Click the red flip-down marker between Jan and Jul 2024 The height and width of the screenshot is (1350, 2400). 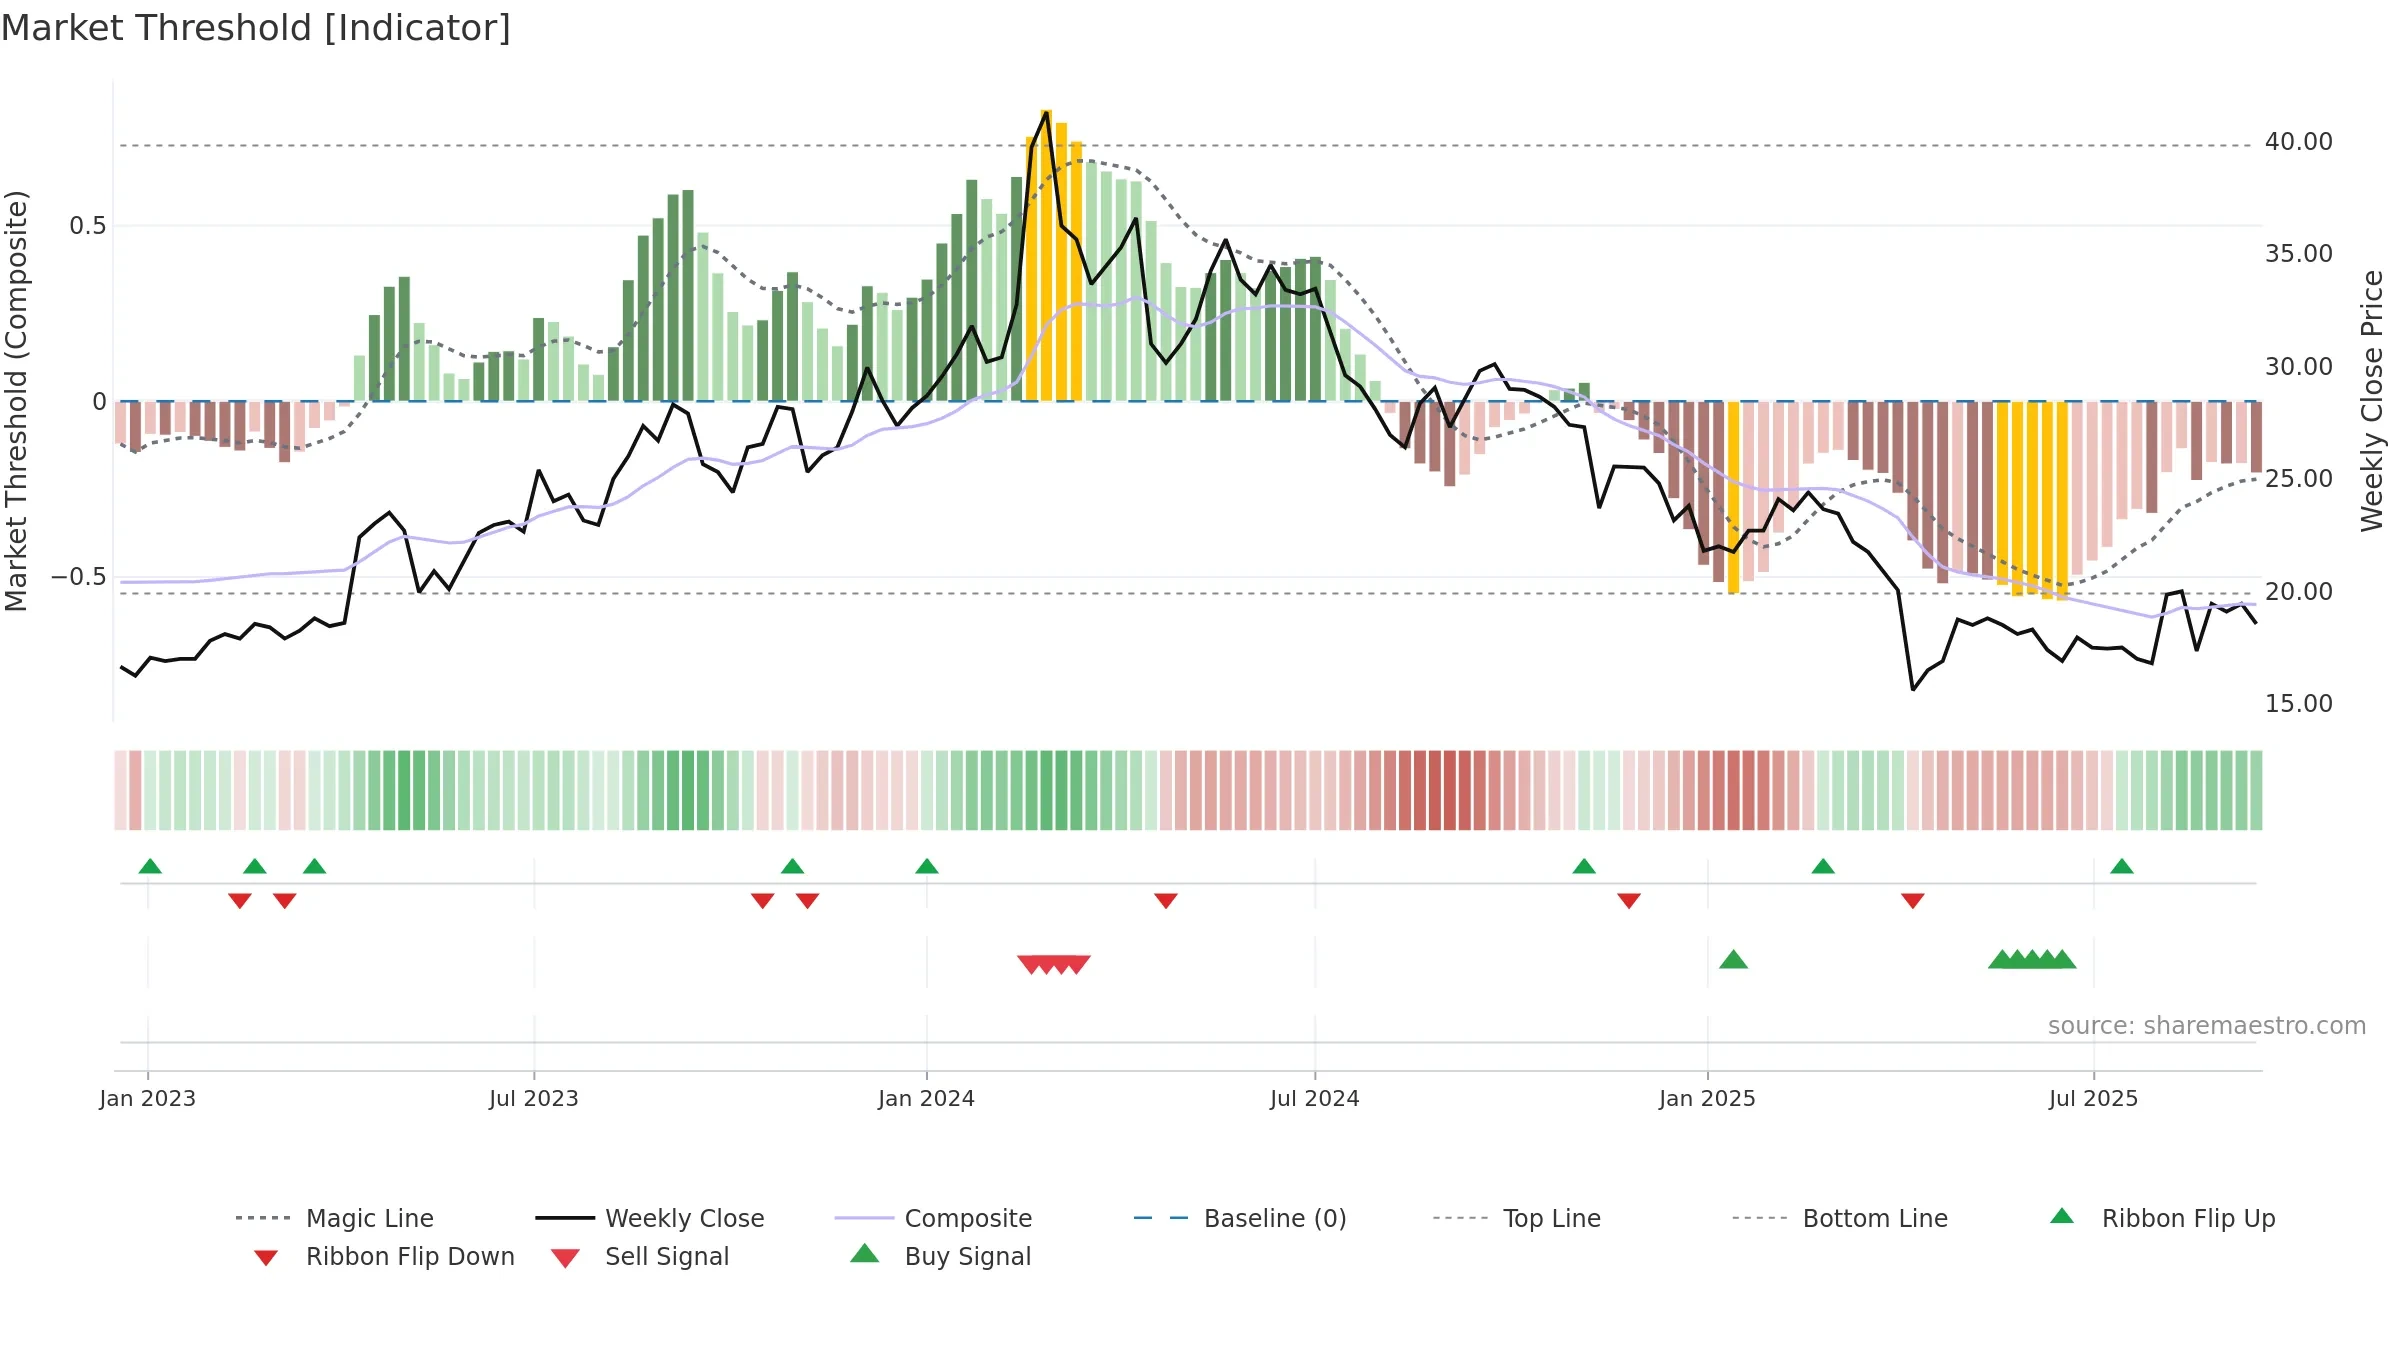(x=1166, y=901)
